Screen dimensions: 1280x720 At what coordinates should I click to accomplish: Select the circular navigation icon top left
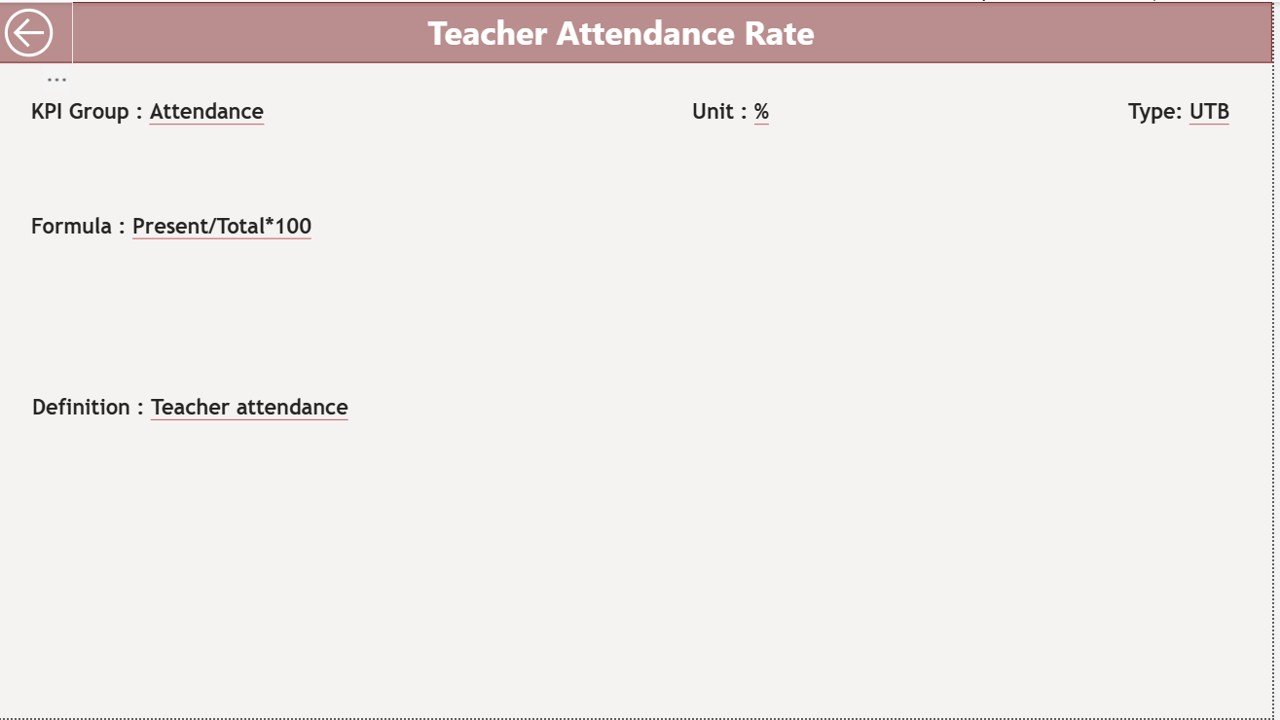pos(30,32)
